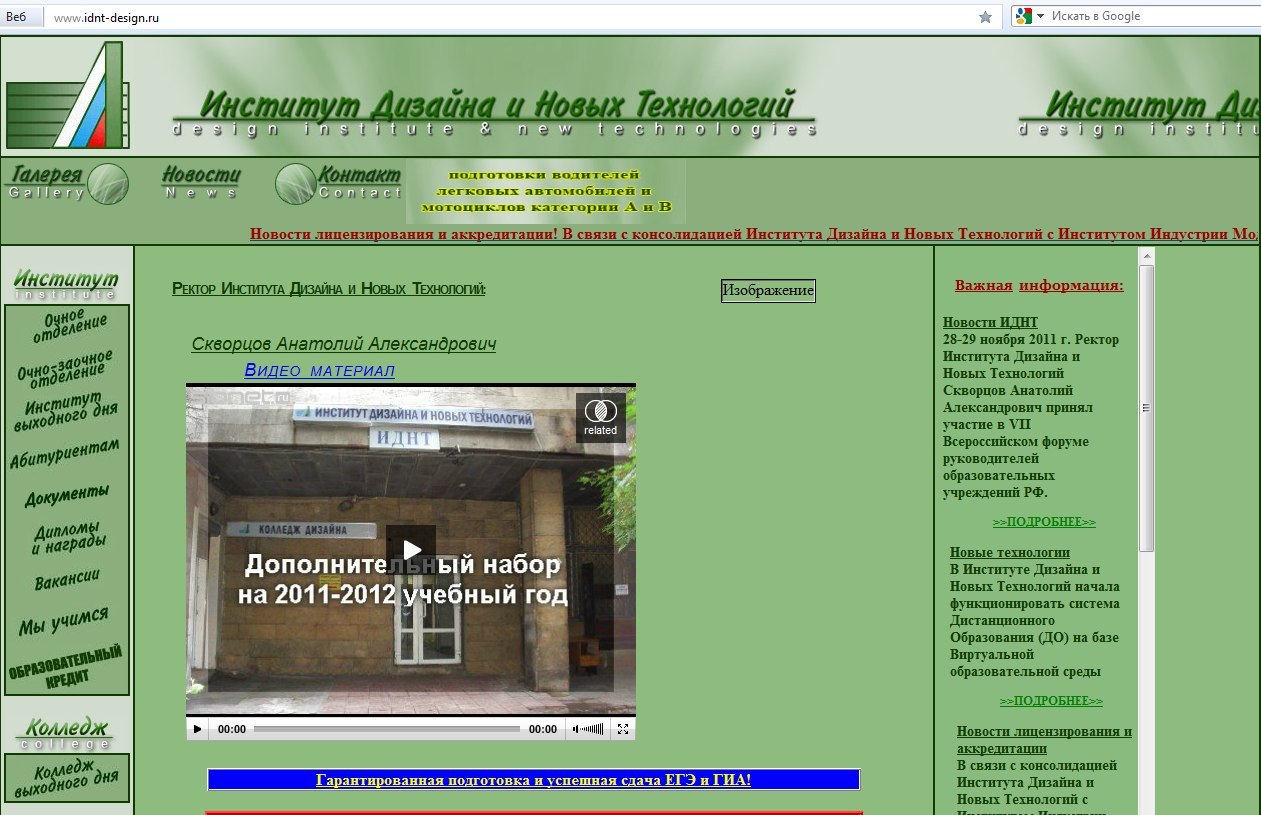Viewport: 1261px width, 815px height.
Task: Play the video with center play button
Action: 411,550
